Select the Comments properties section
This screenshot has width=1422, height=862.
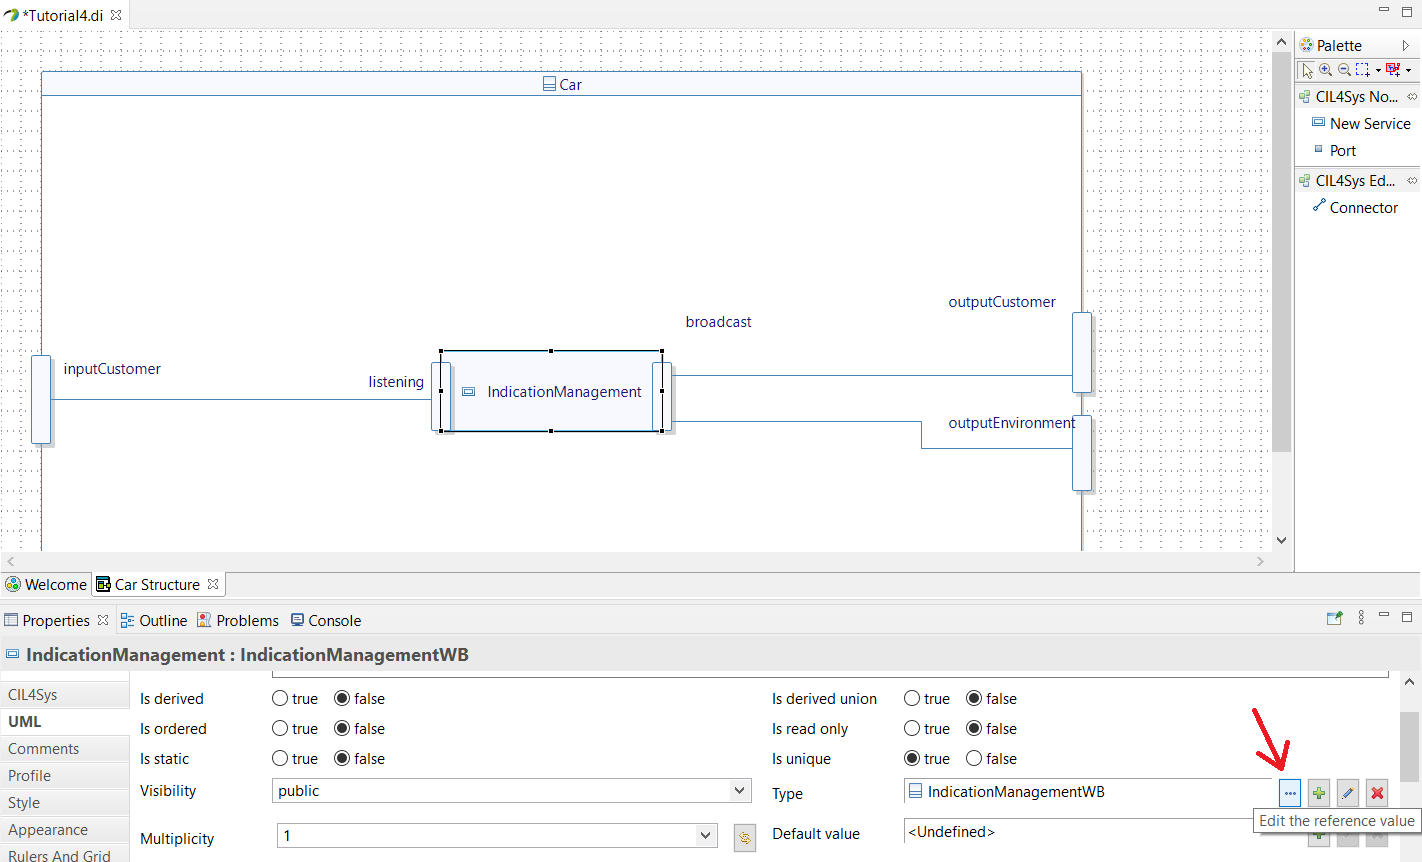coord(65,749)
